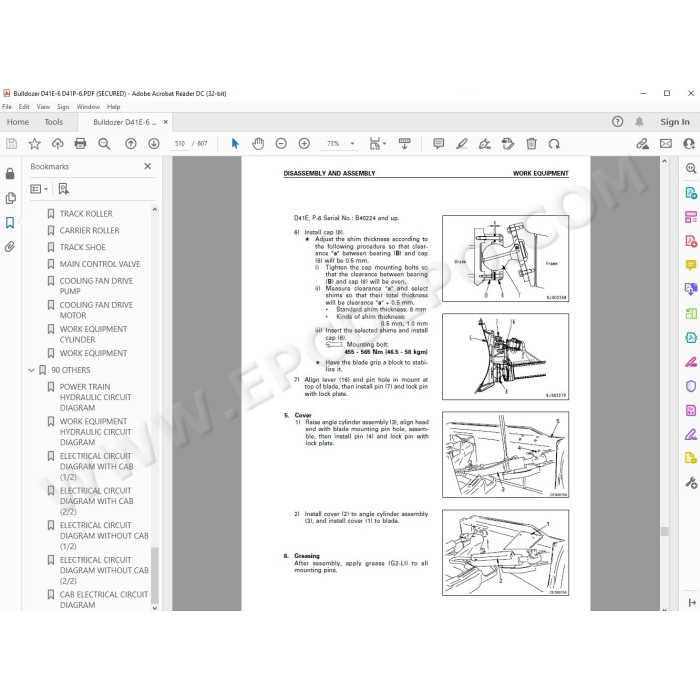Open WORK EQUIPMENT CYLINDER bookmark
Viewport: 700px width, 700px height.
tap(93, 334)
